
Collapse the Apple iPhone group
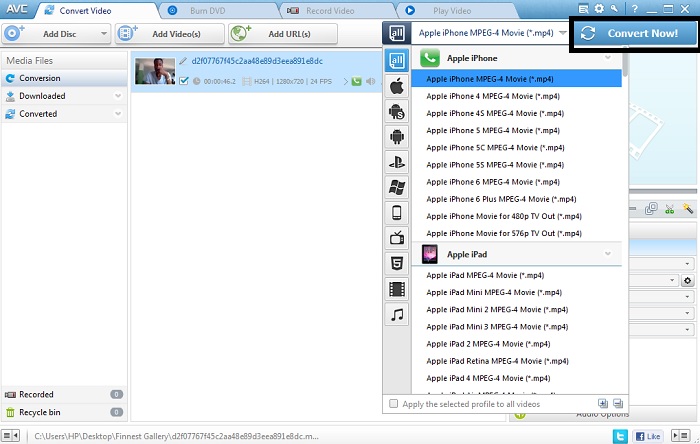(x=607, y=58)
